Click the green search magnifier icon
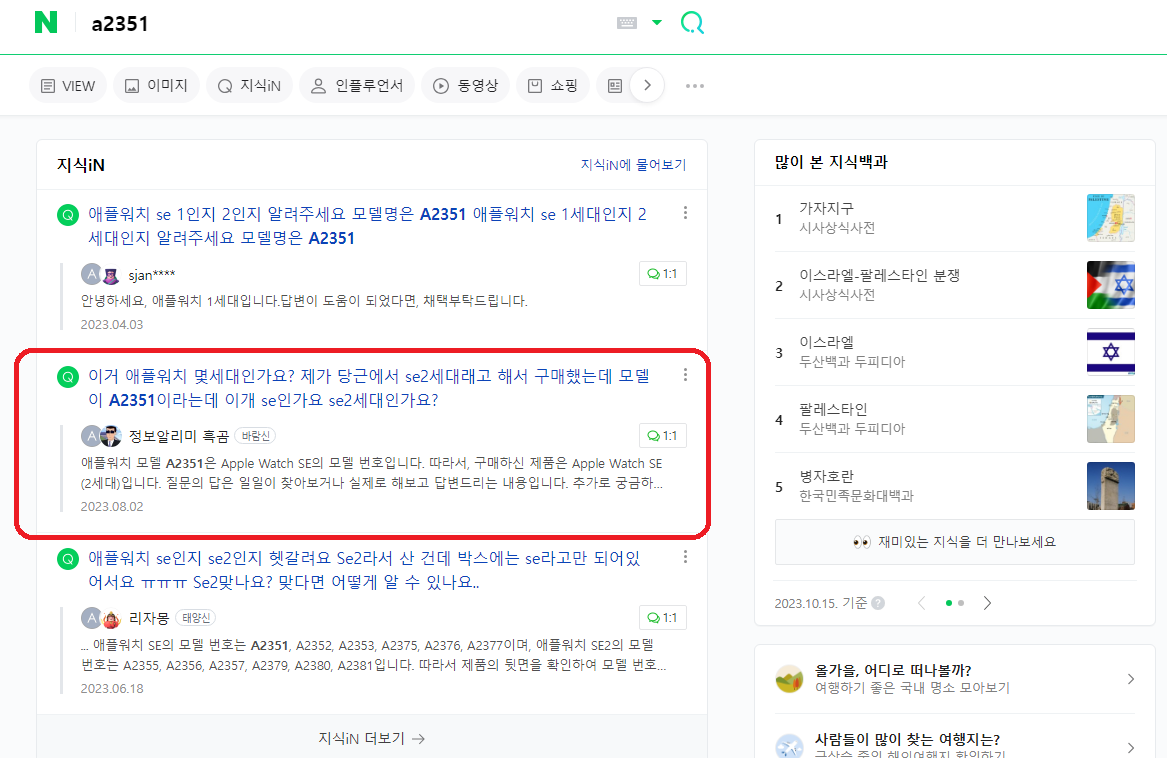 click(x=692, y=23)
